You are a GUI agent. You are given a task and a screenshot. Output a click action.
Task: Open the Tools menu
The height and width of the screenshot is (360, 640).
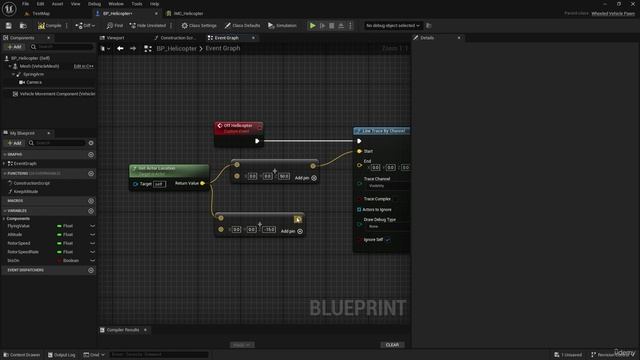(137, 4)
